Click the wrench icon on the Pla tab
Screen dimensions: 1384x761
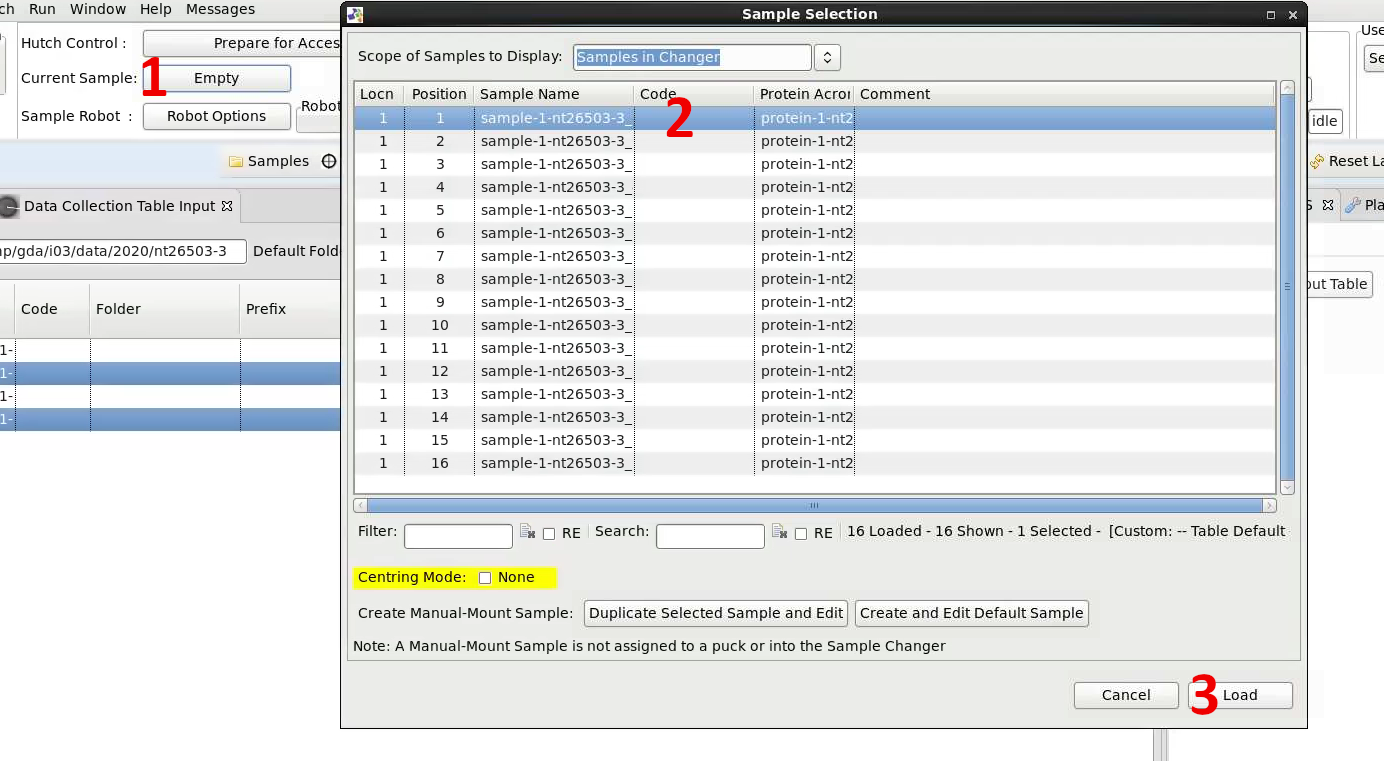(1352, 205)
